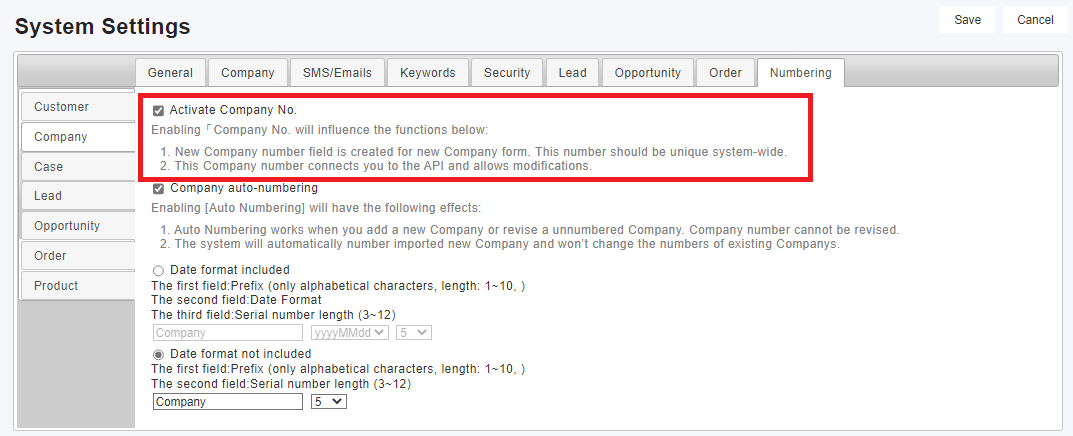The width and height of the screenshot is (1073, 436).
Task: Expand the active serial number length dropdown
Action: click(328, 401)
